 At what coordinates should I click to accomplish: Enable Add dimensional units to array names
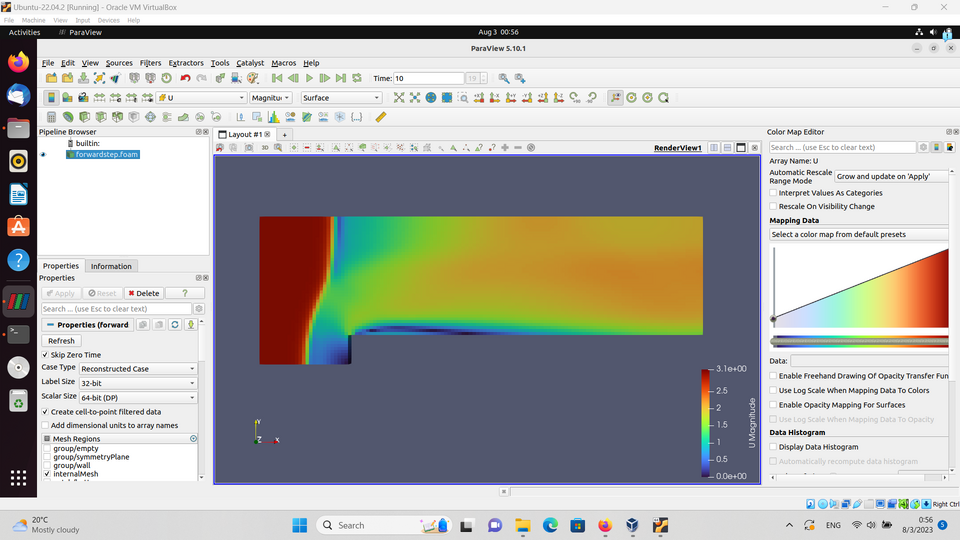click(x=45, y=426)
